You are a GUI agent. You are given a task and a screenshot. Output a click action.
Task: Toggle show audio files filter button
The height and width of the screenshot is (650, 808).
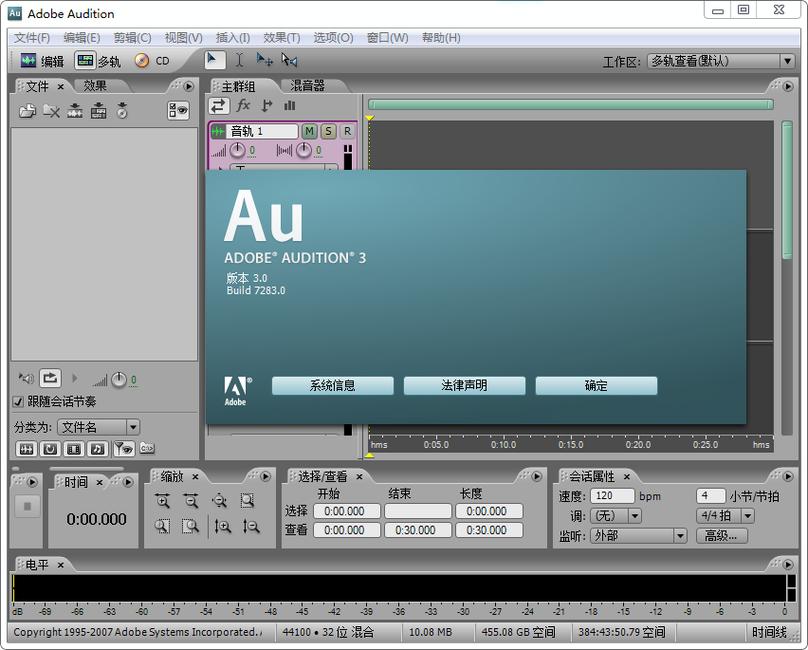tap(26, 449)
